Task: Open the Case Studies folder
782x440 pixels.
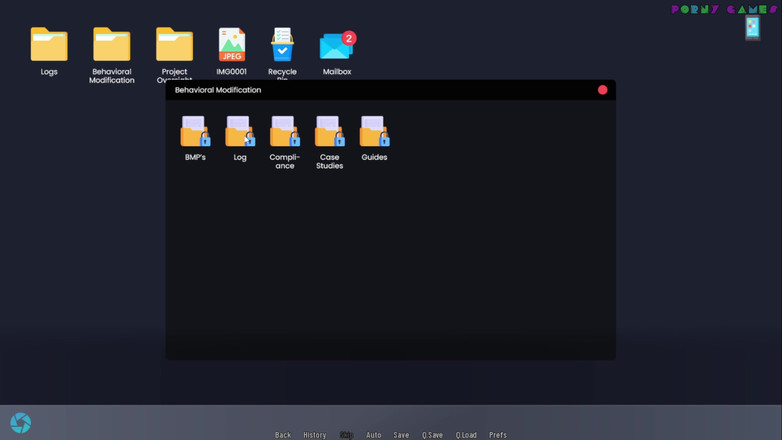Action: 330,133
